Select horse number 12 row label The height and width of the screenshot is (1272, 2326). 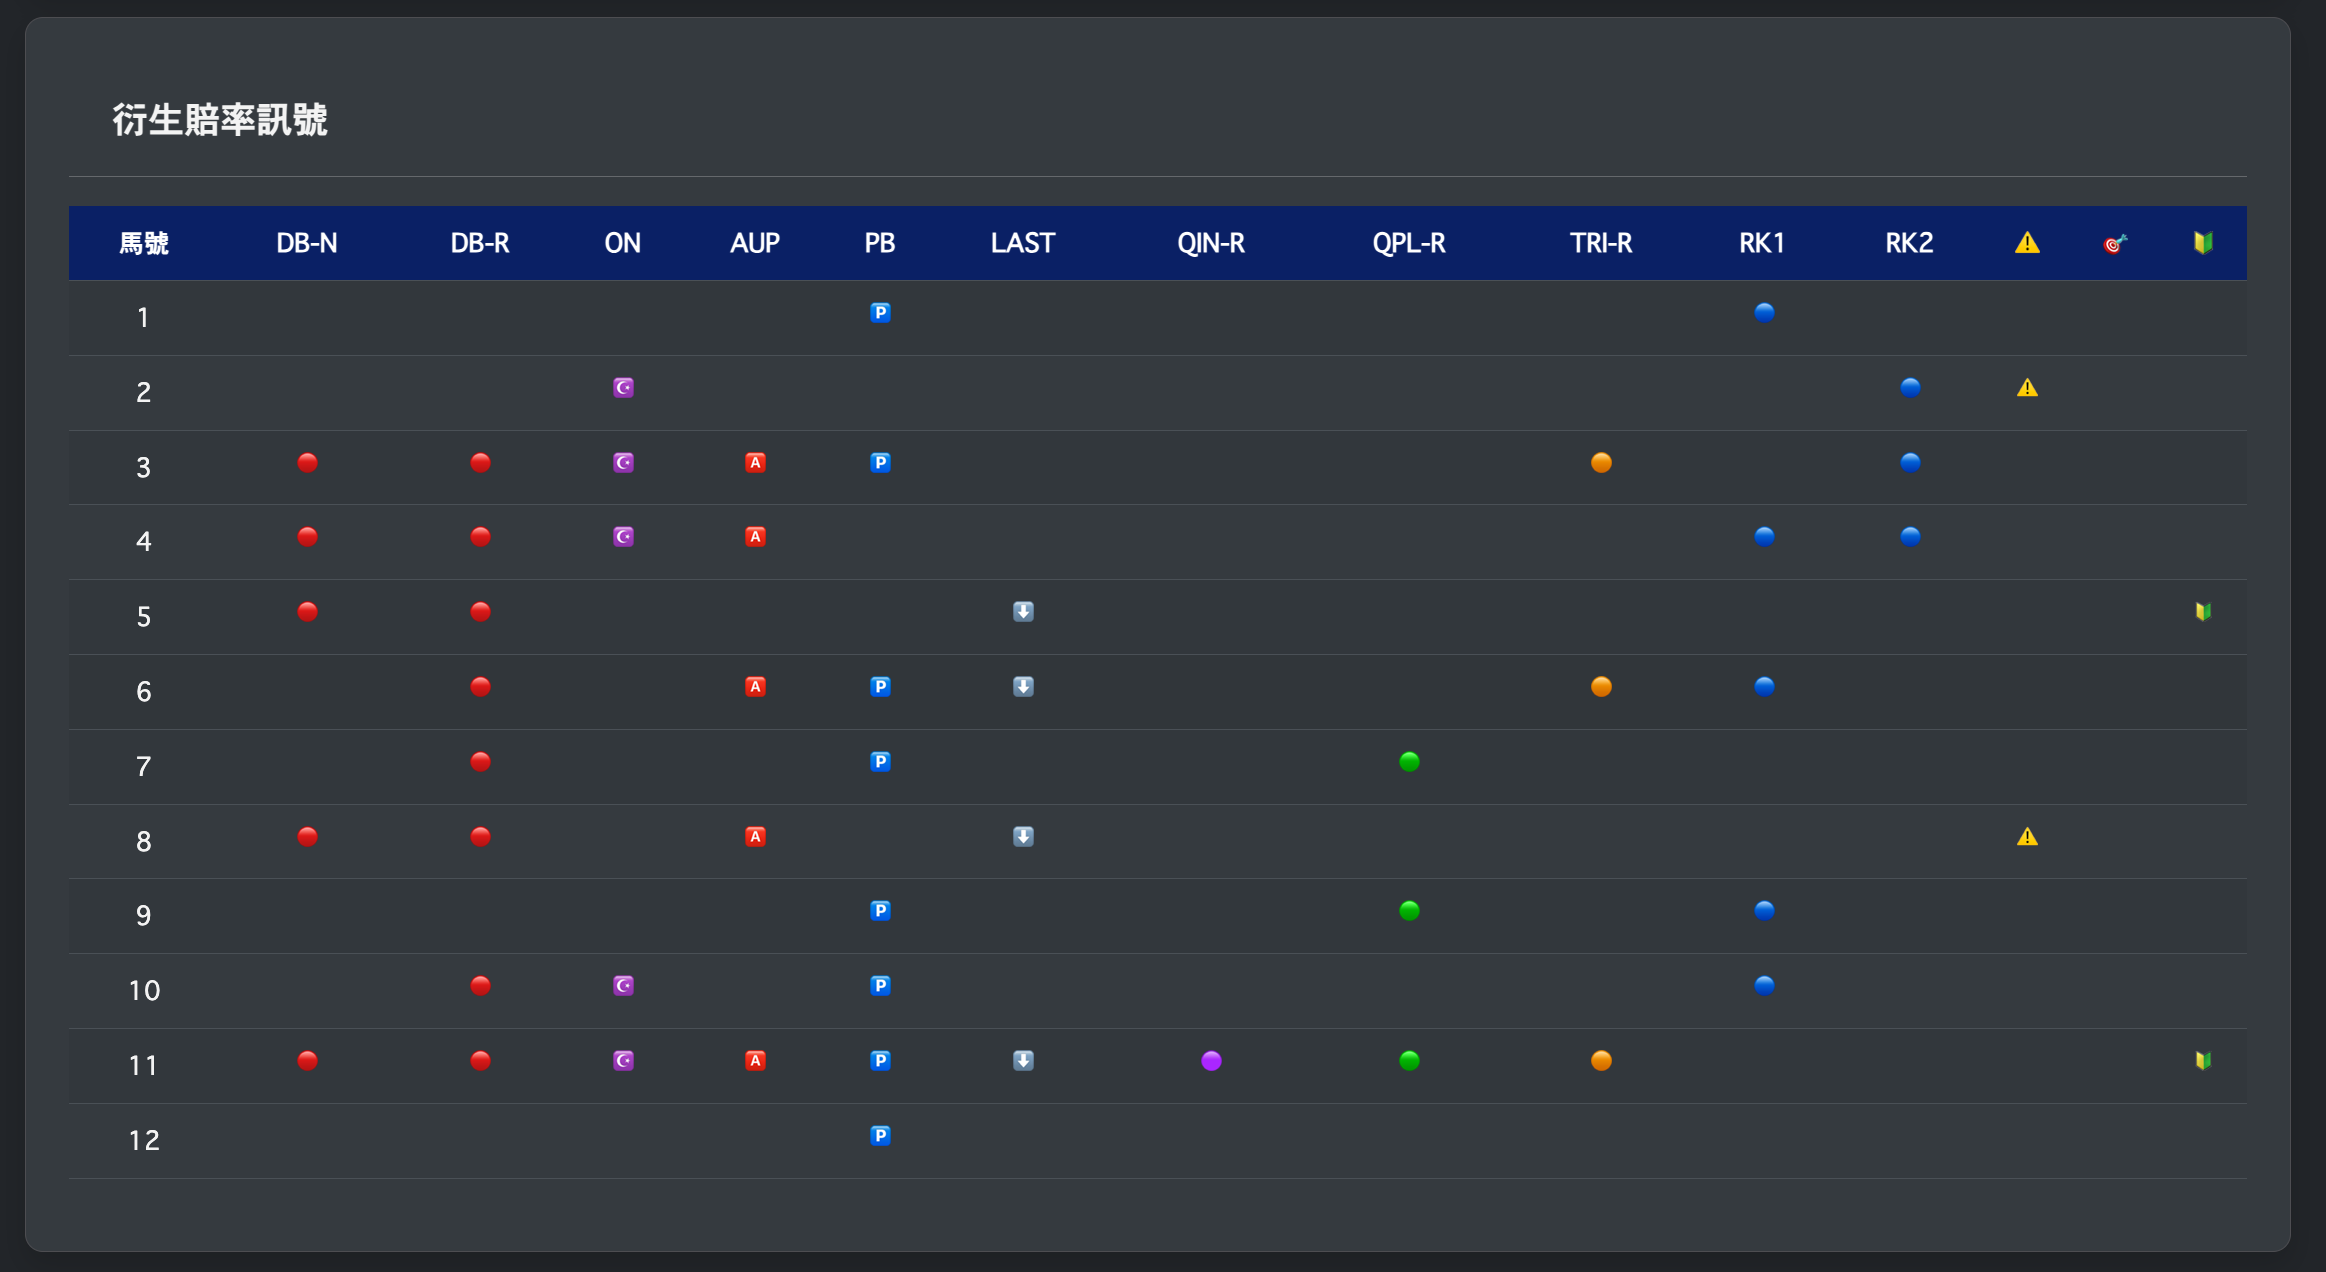[144, 1140]
